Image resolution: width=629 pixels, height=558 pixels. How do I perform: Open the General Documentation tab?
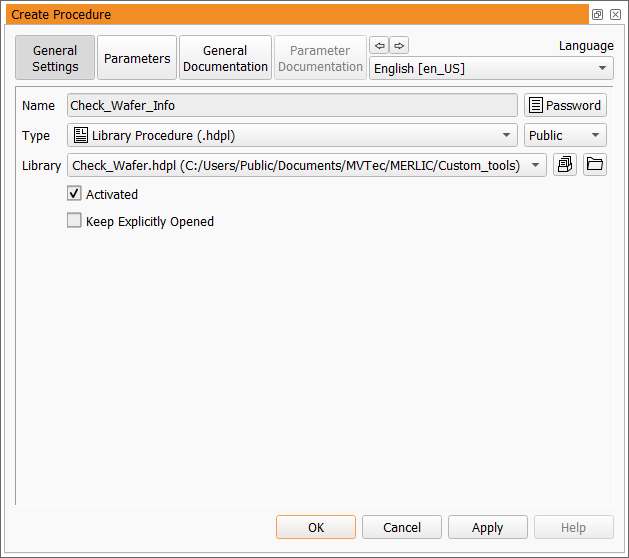pos(225,59)
